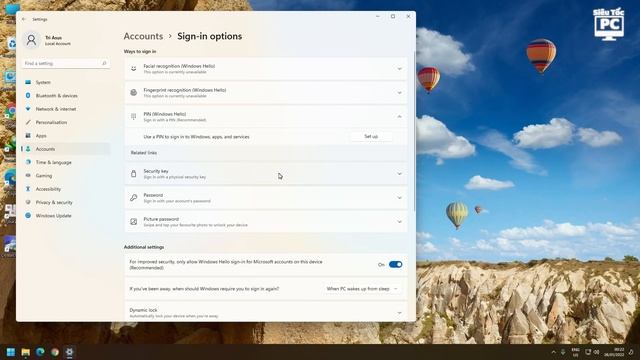Image resolution: width=640 pixels, height=360 pixels.
Task: Click the 'Additional settings' heading
Action: tap(144, 247)
